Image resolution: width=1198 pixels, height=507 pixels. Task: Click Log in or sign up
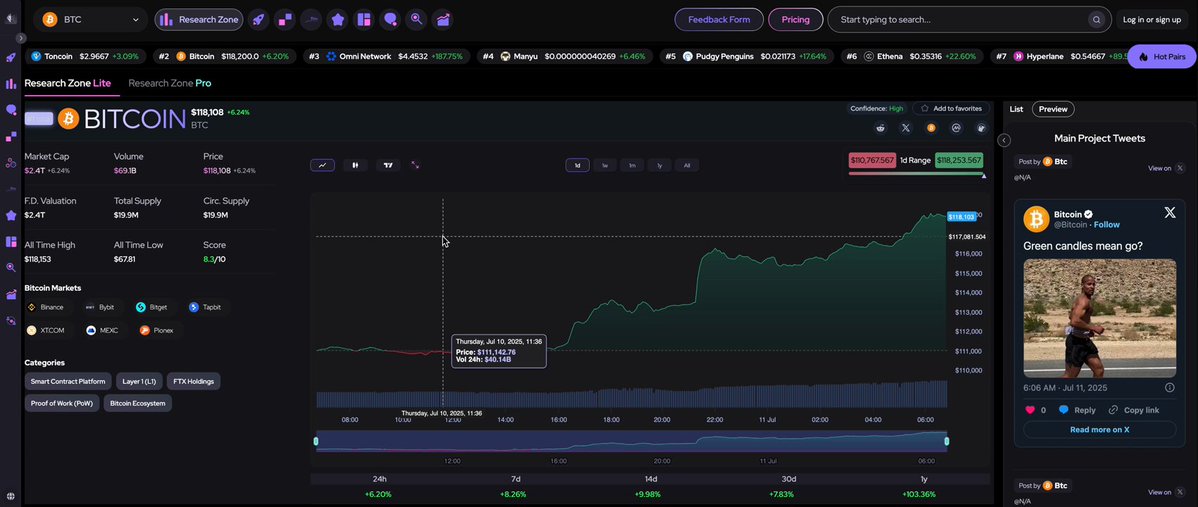(1151, 20)
